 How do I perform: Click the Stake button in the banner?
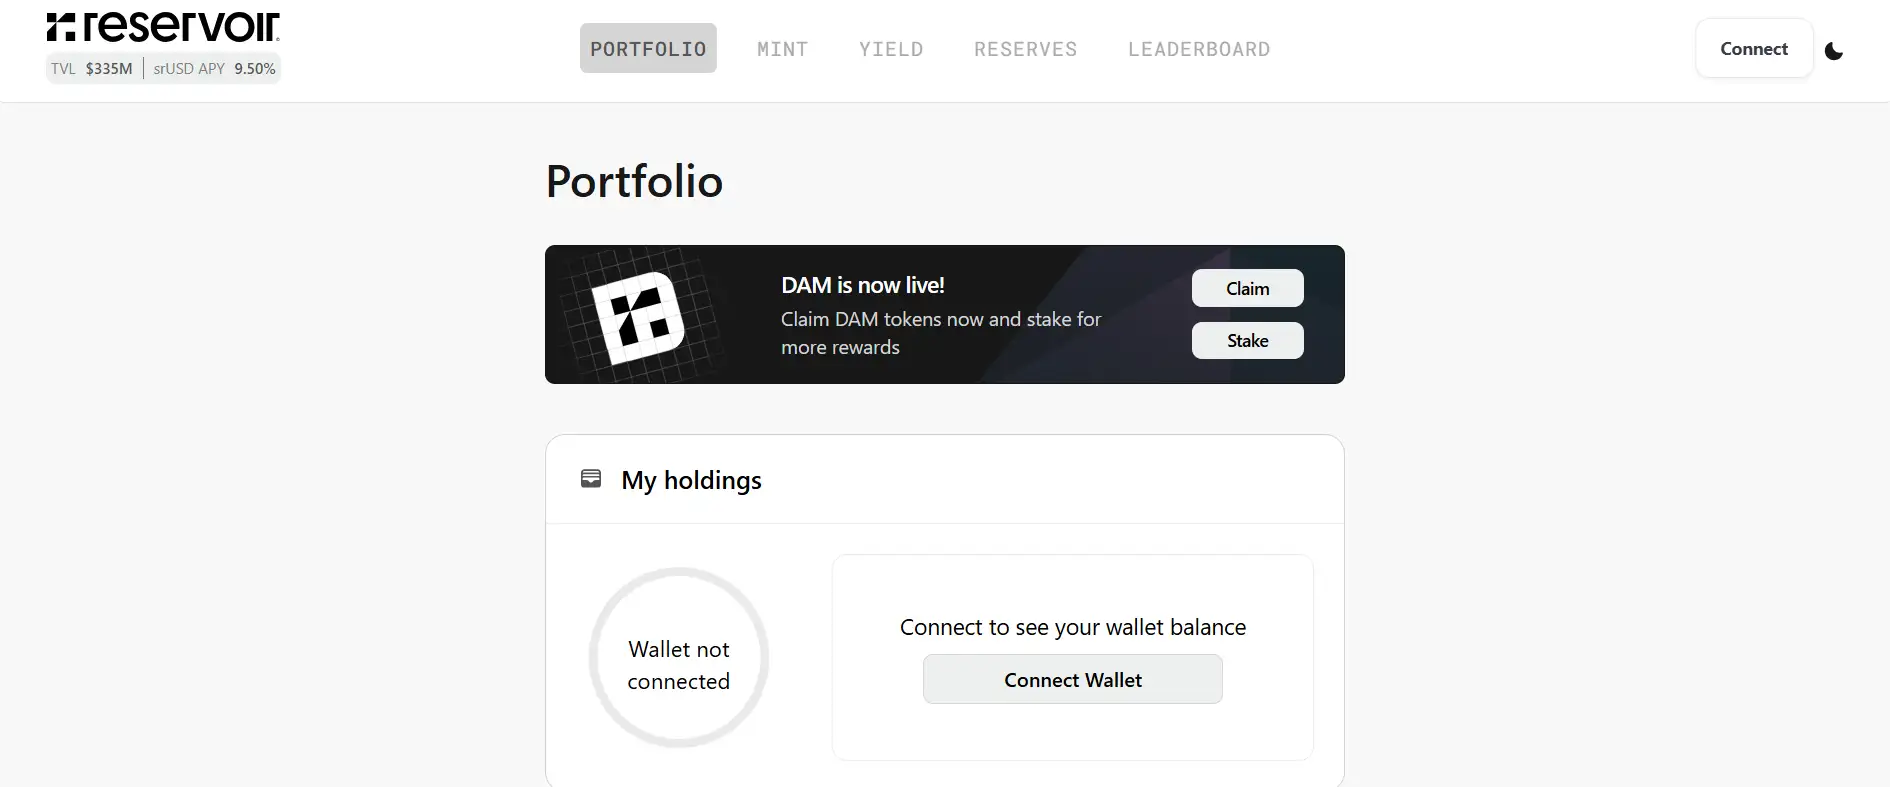coord(1247,341)
